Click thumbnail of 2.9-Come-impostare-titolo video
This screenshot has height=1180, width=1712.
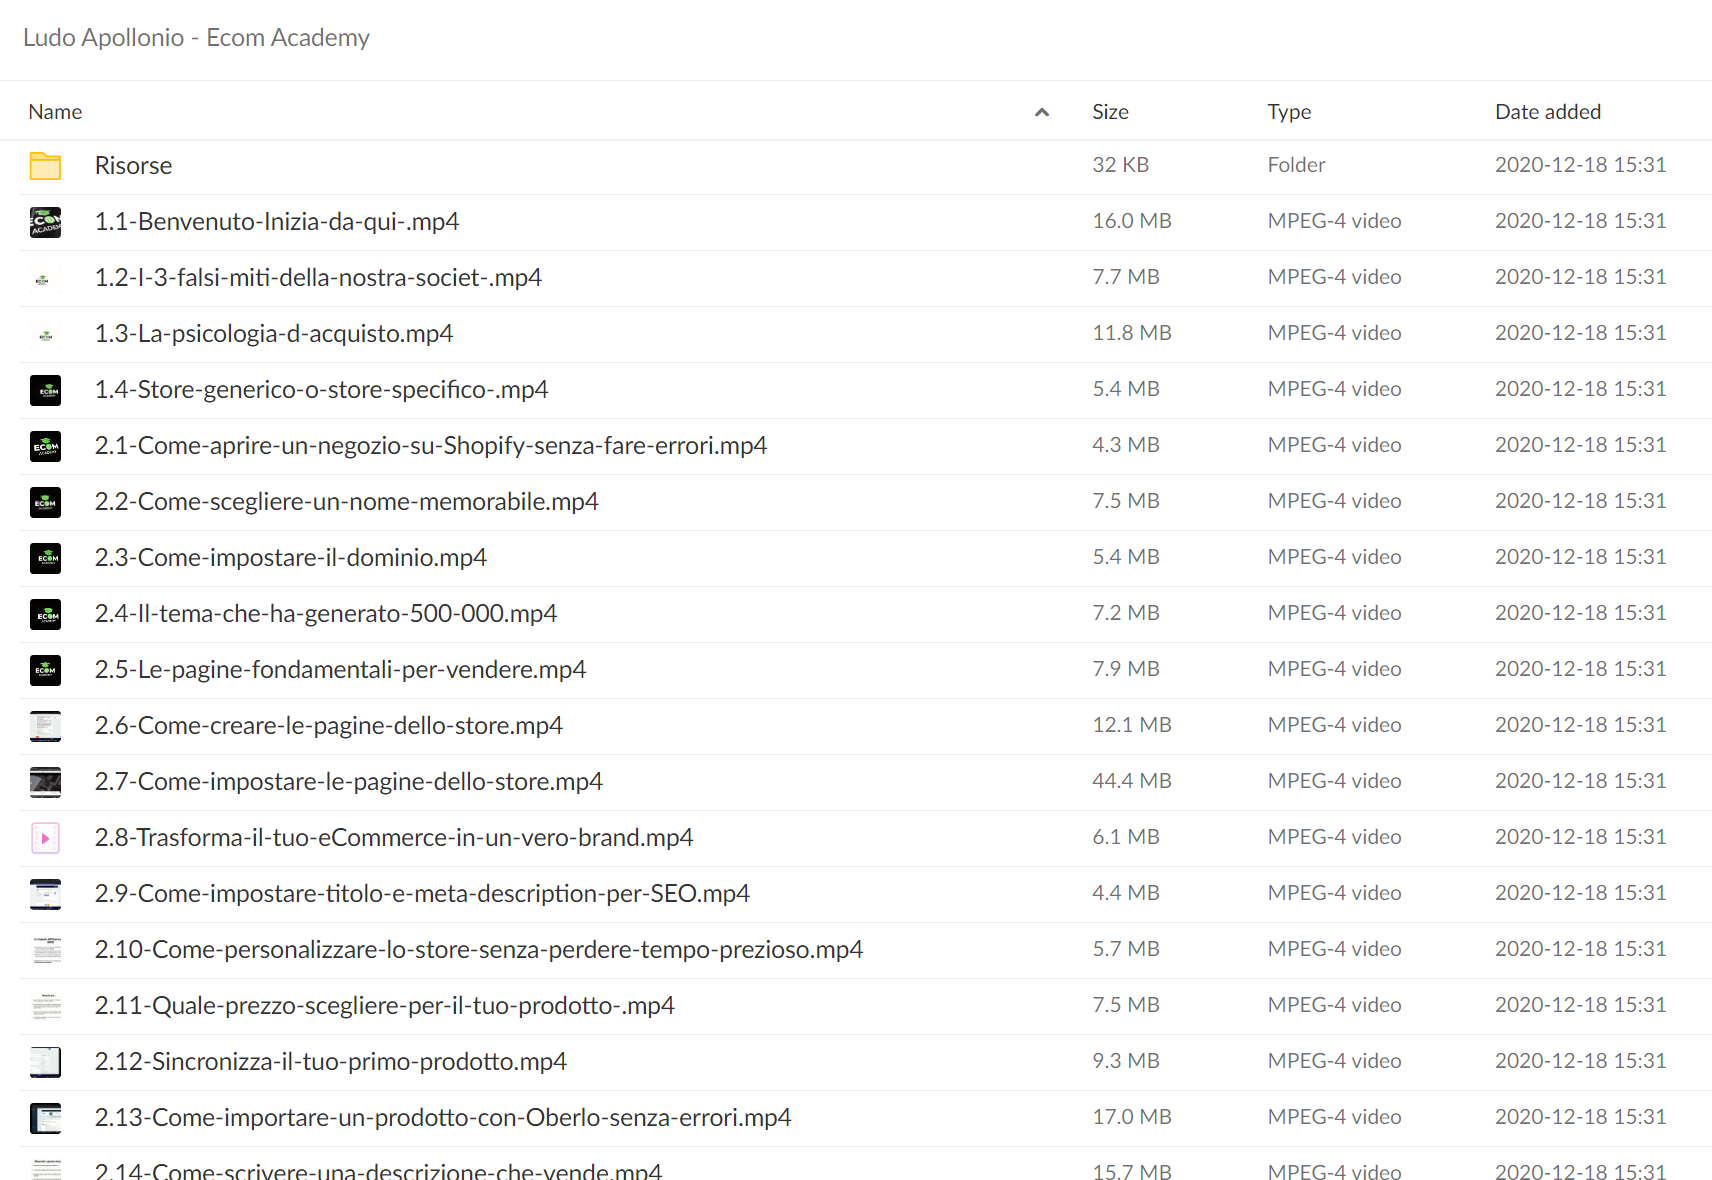45,893
